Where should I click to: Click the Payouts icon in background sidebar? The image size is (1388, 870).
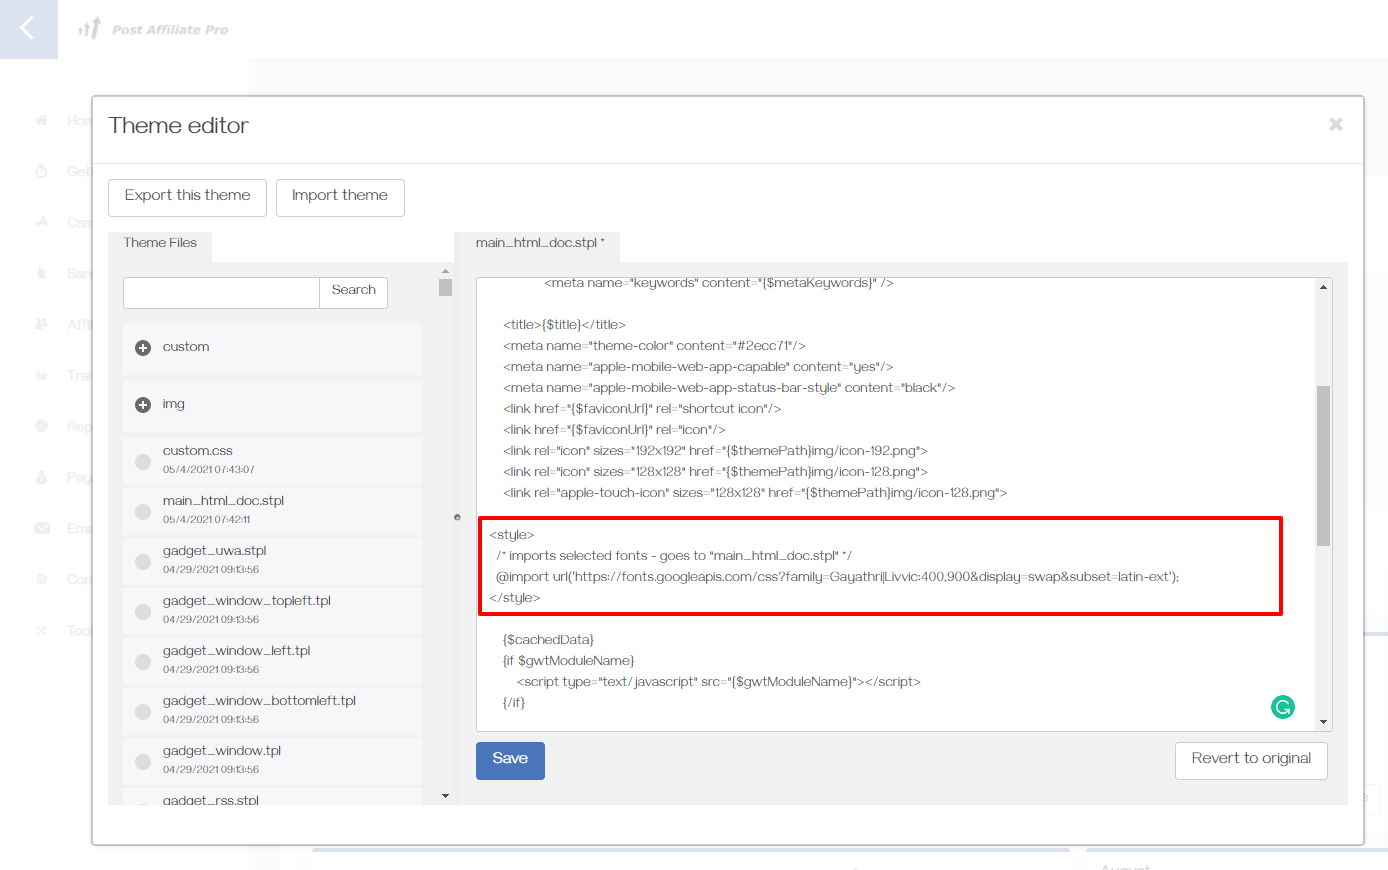tap(42, 477)
